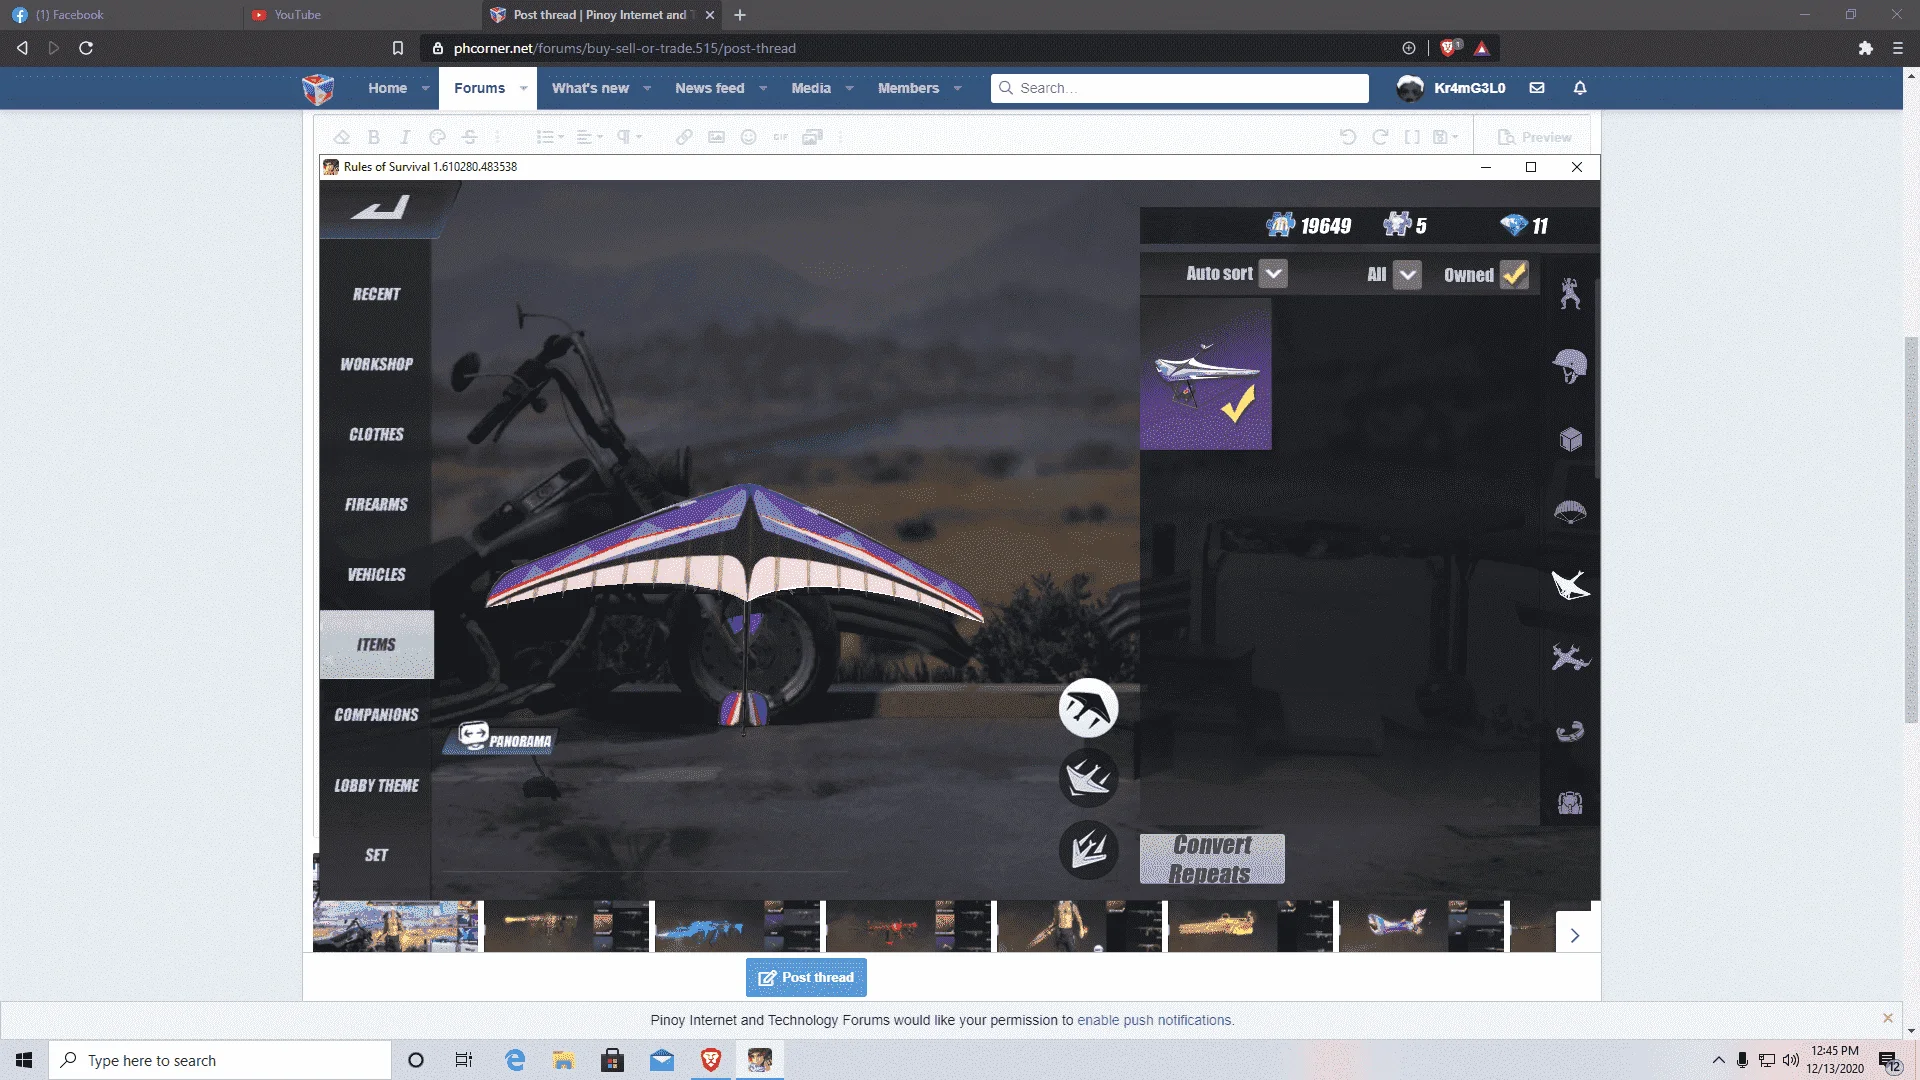
Task: Expand the text alignment dropdown
Action: (x=590, y=137)
